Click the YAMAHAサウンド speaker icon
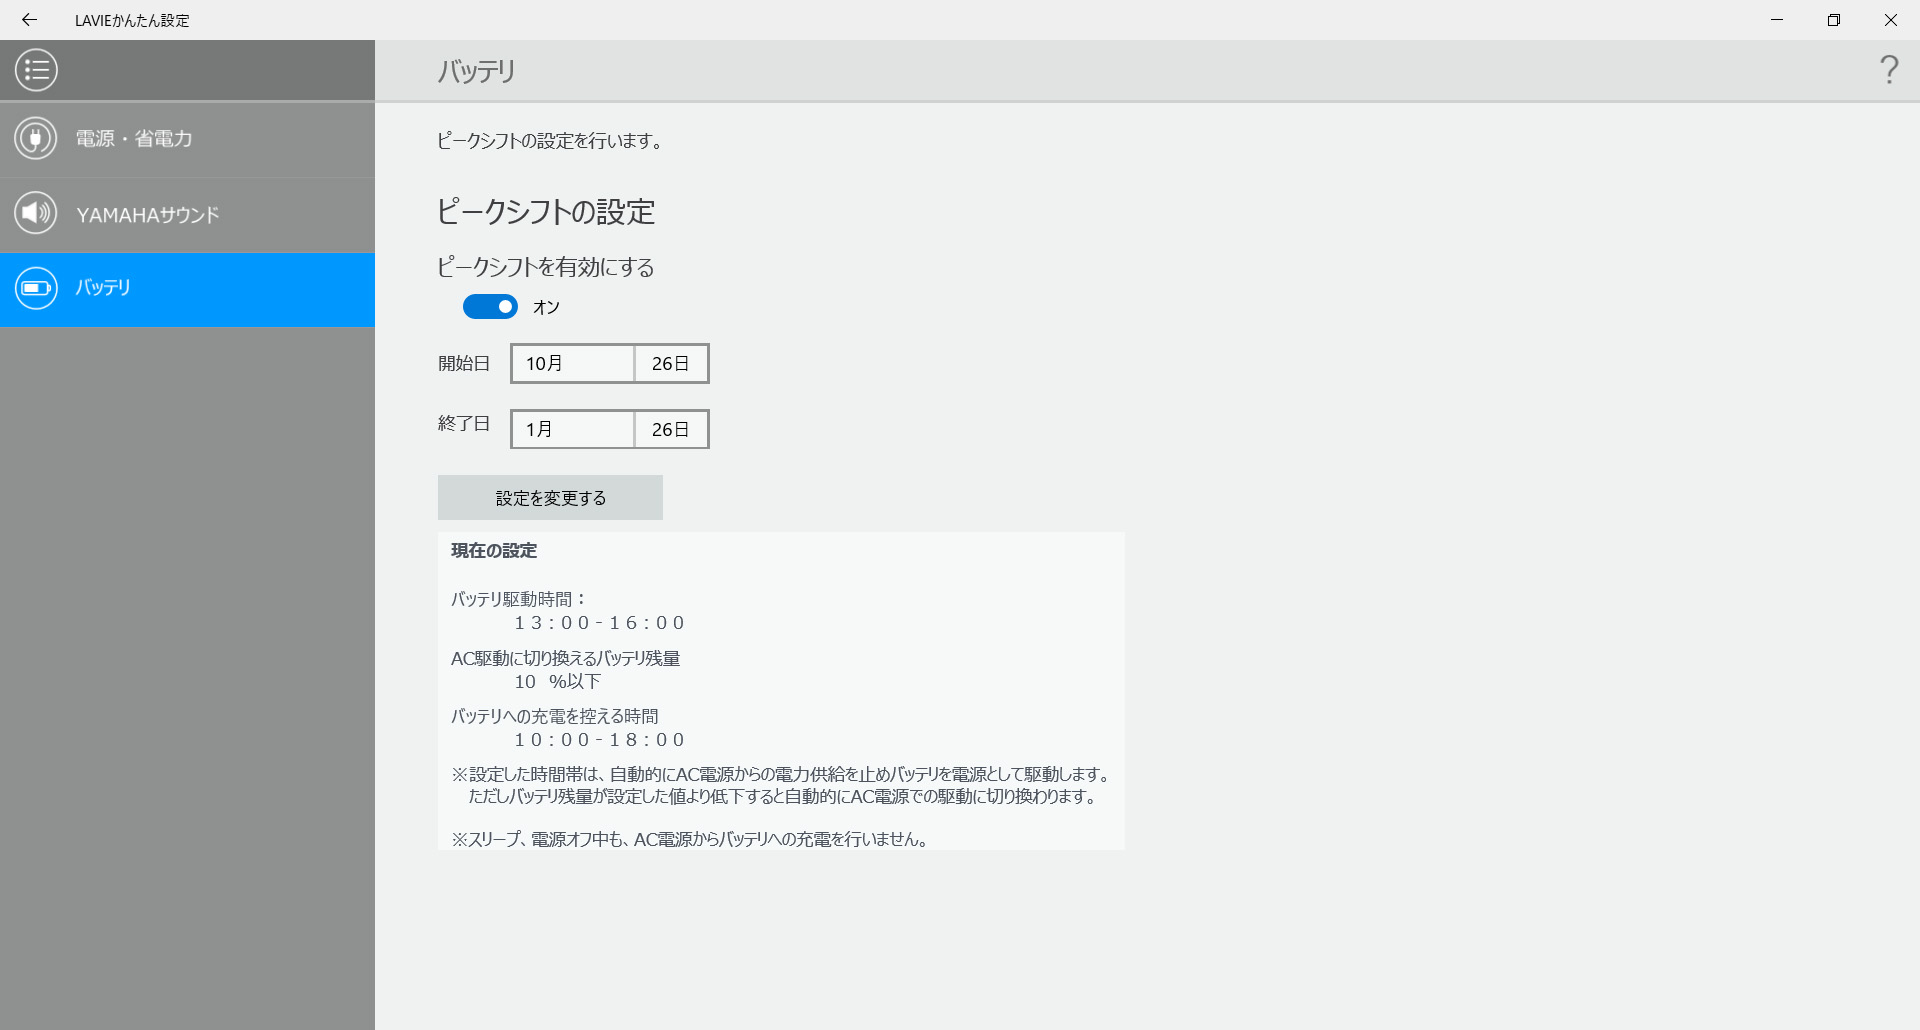This screenshot has width=1920, height=1030. 35,214
